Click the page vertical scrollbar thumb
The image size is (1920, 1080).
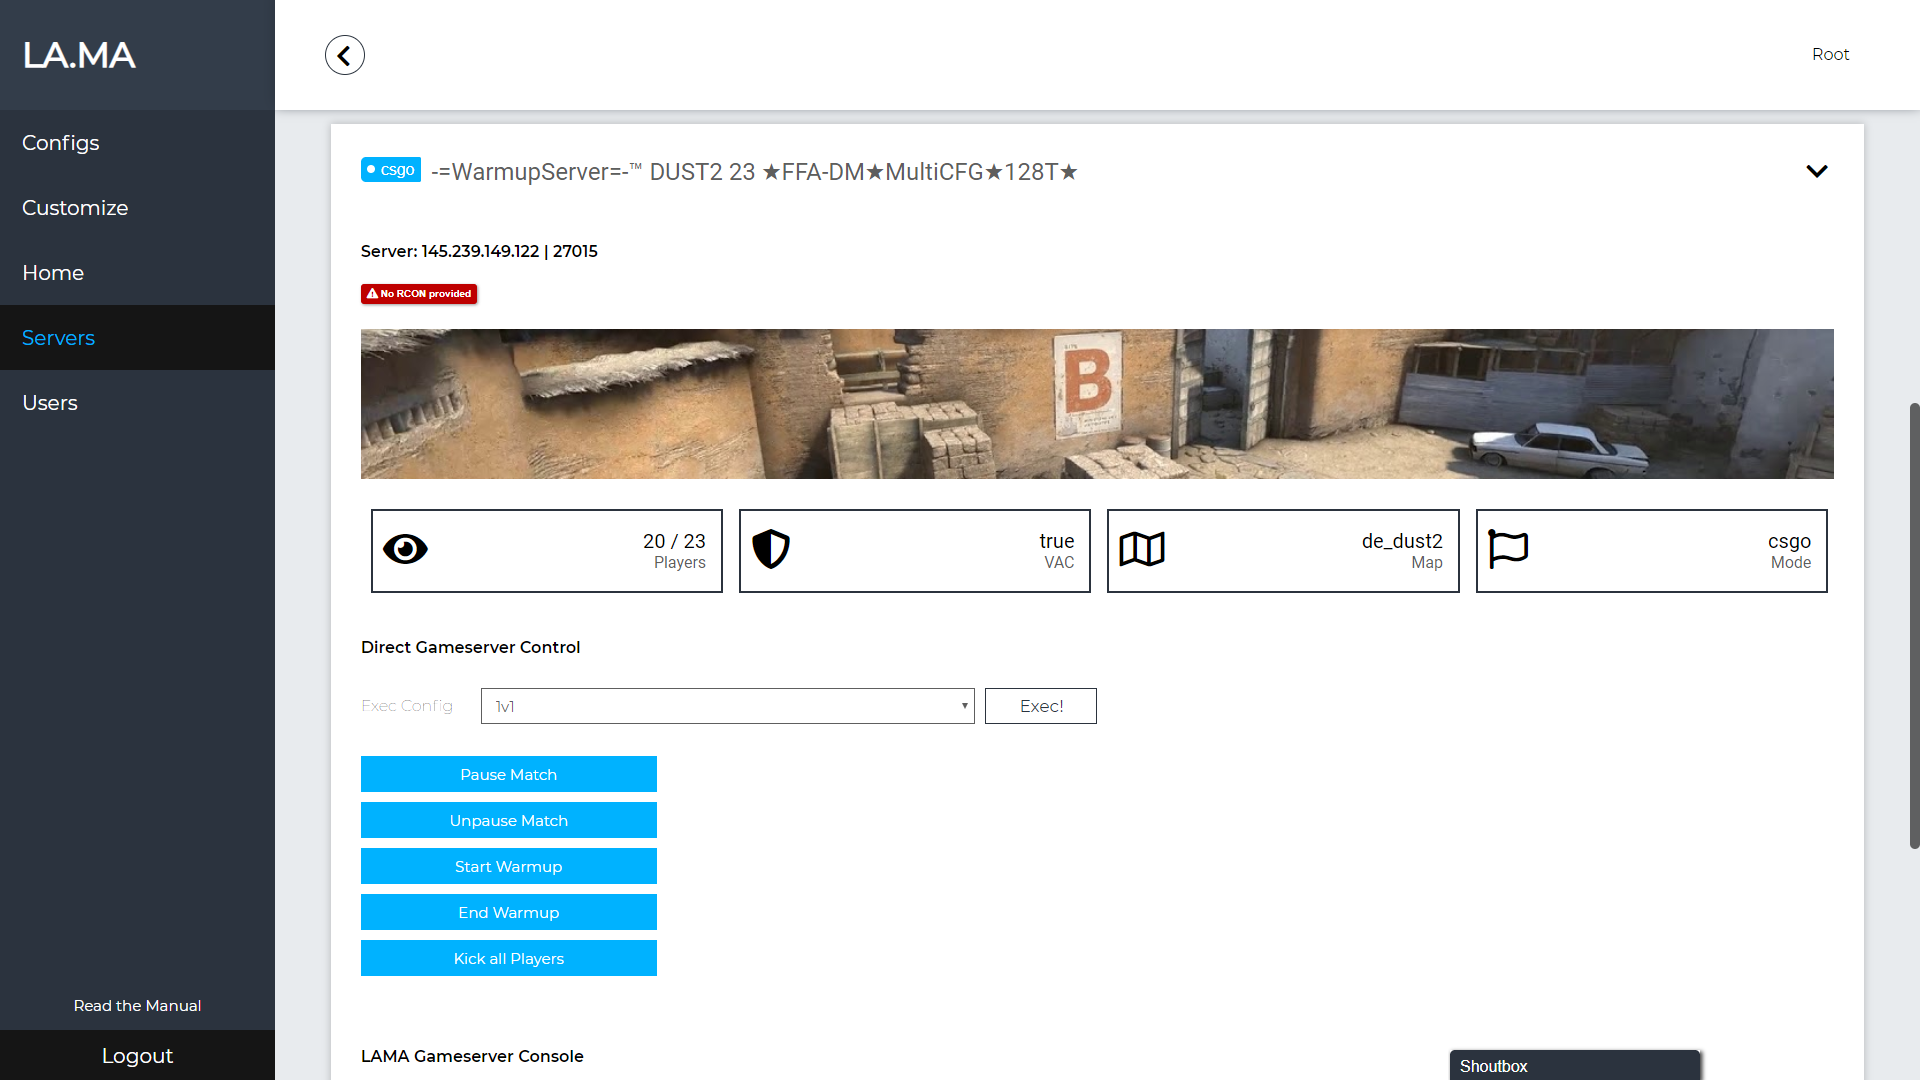pyautogui.click(x=1914, y=626)
